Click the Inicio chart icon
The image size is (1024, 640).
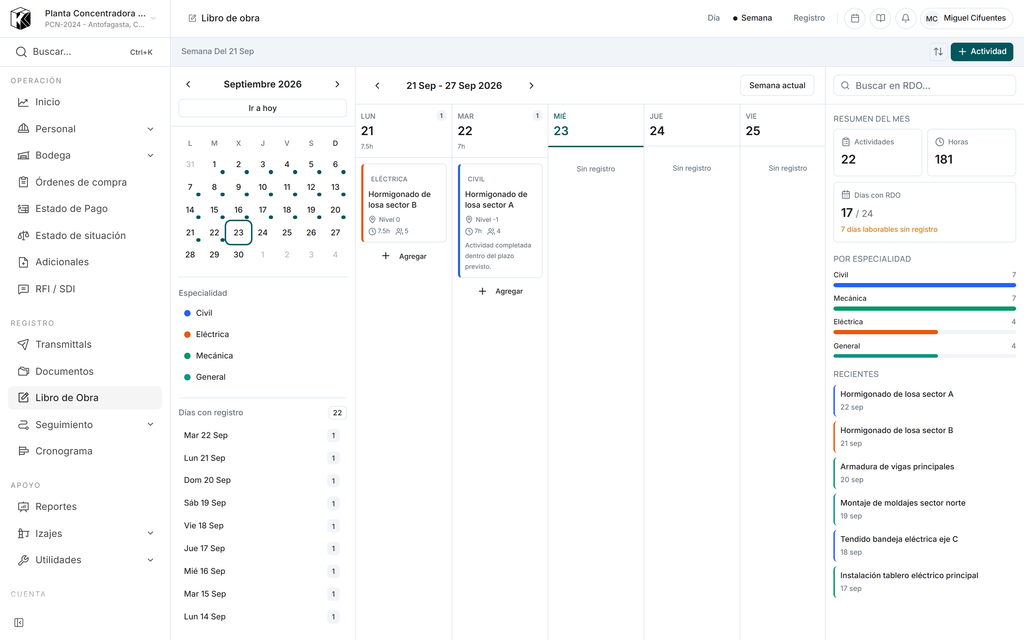point(23,102)
